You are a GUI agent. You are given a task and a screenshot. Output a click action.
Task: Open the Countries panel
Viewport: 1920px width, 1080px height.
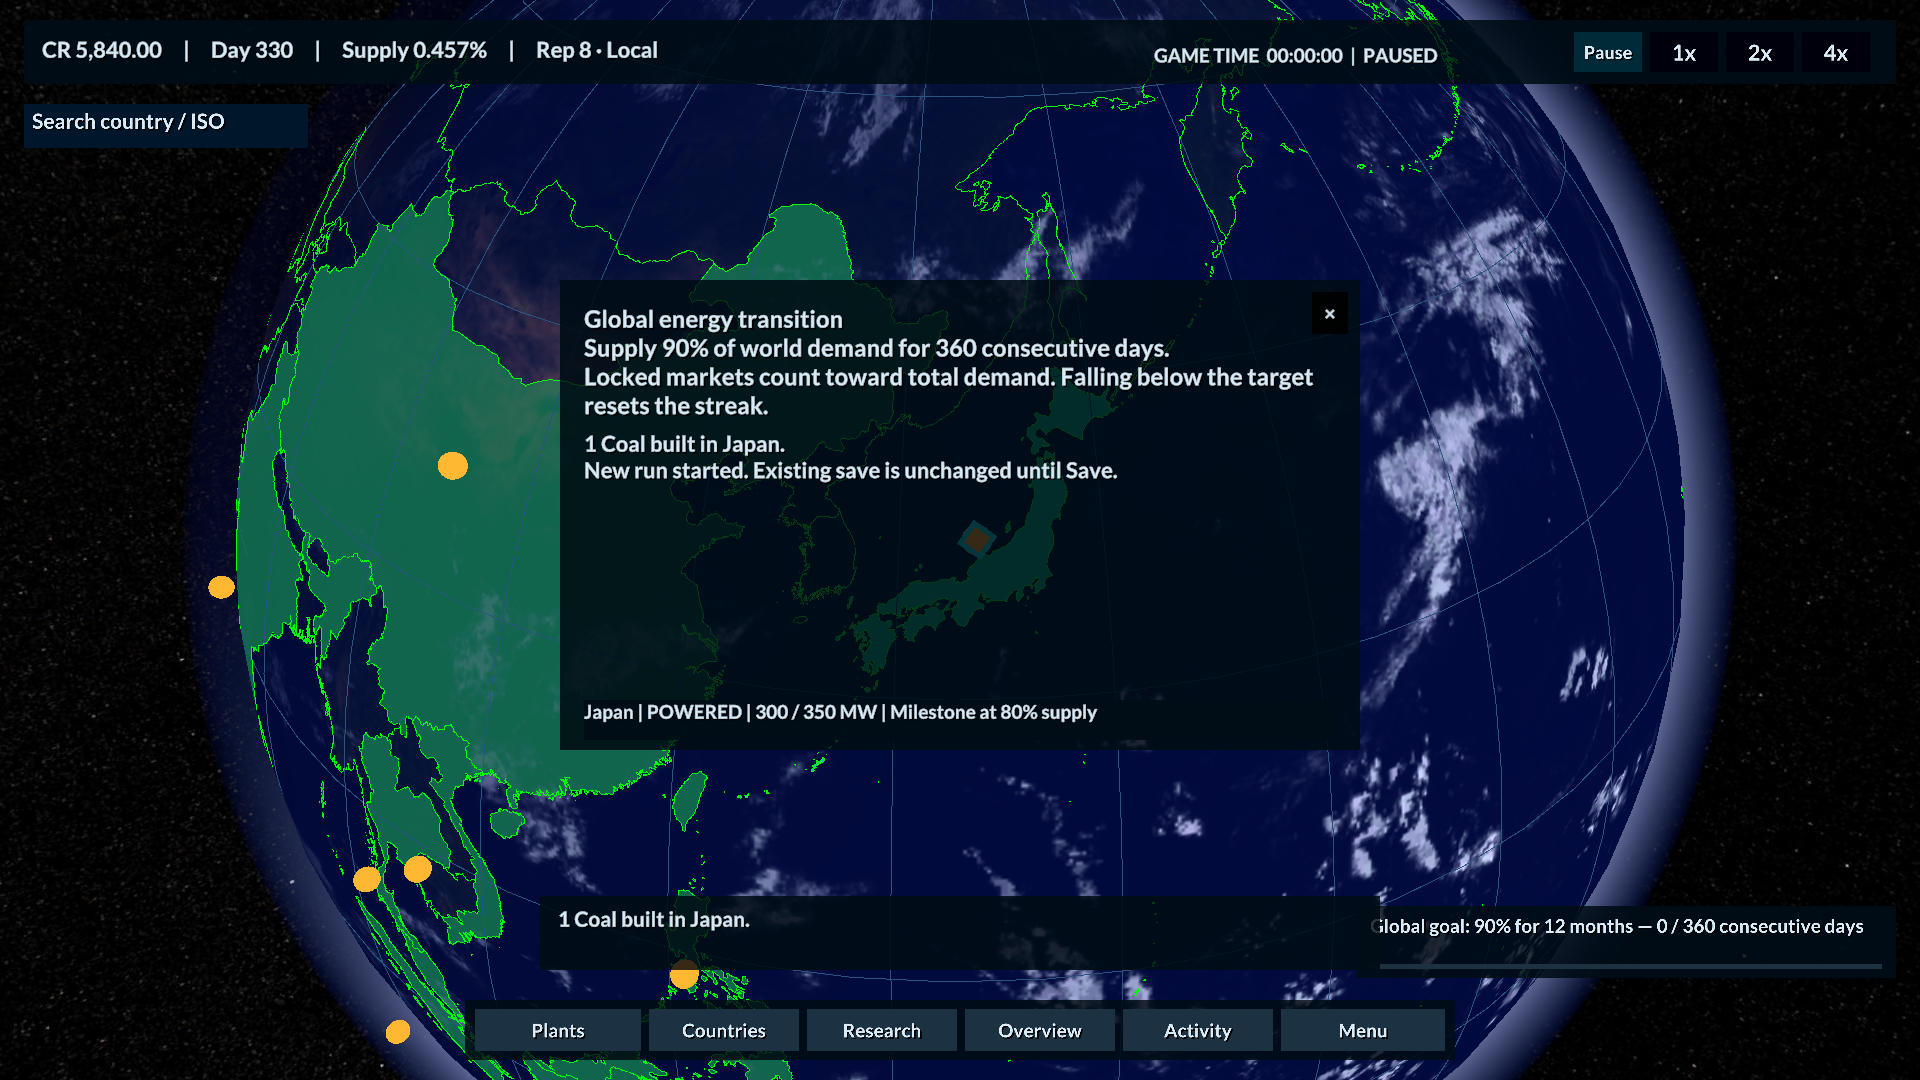coord(724,1030)
